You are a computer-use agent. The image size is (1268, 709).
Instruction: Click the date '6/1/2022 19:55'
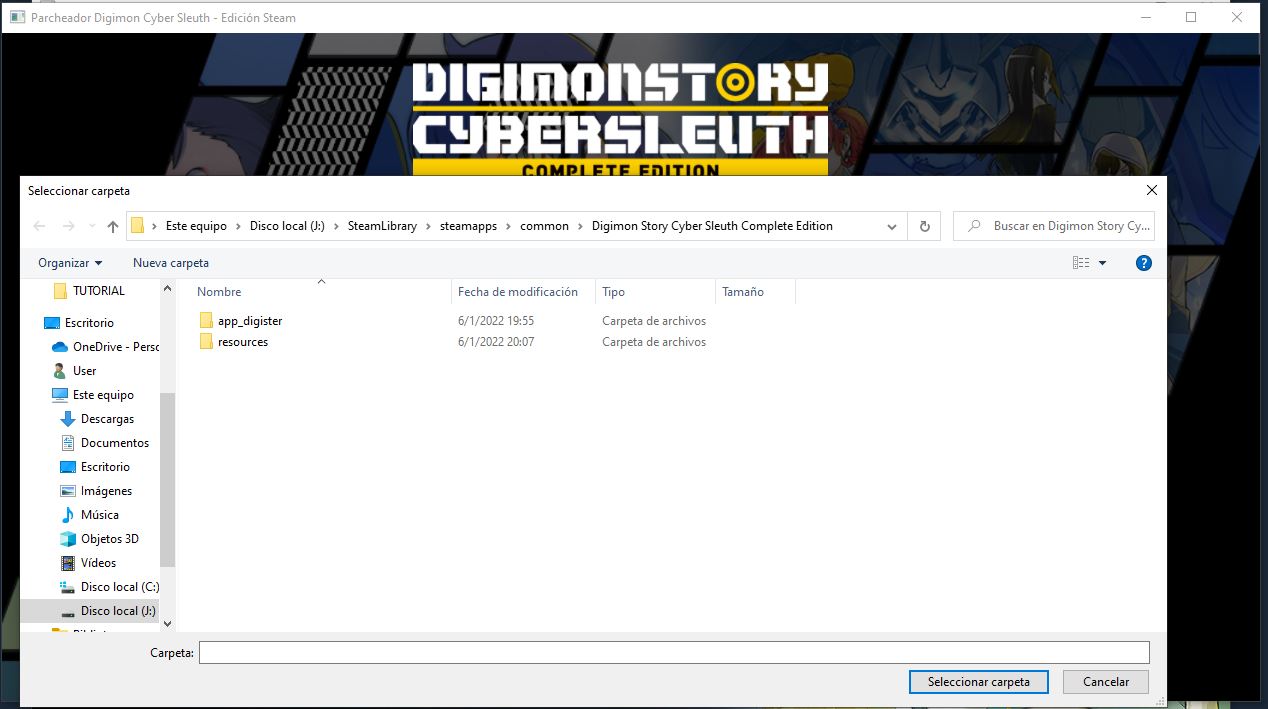[496, 321]
